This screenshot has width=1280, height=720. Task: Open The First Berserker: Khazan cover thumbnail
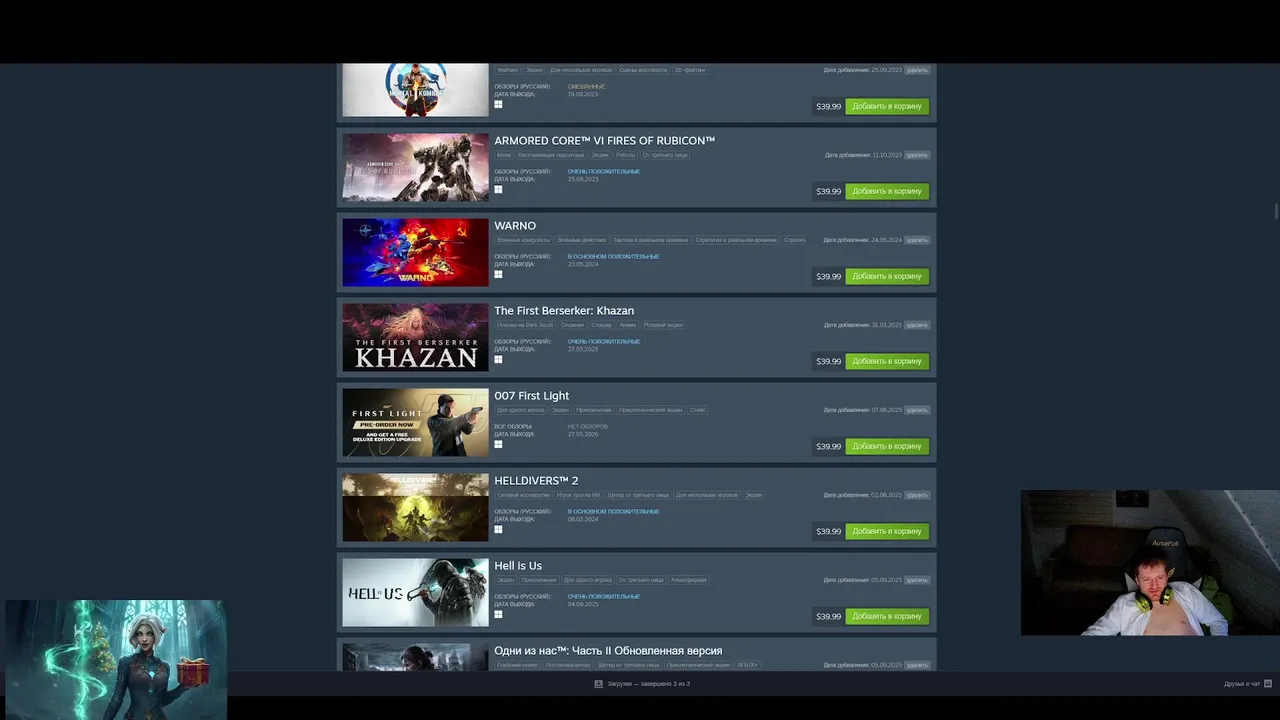click(x=415, y=337)
